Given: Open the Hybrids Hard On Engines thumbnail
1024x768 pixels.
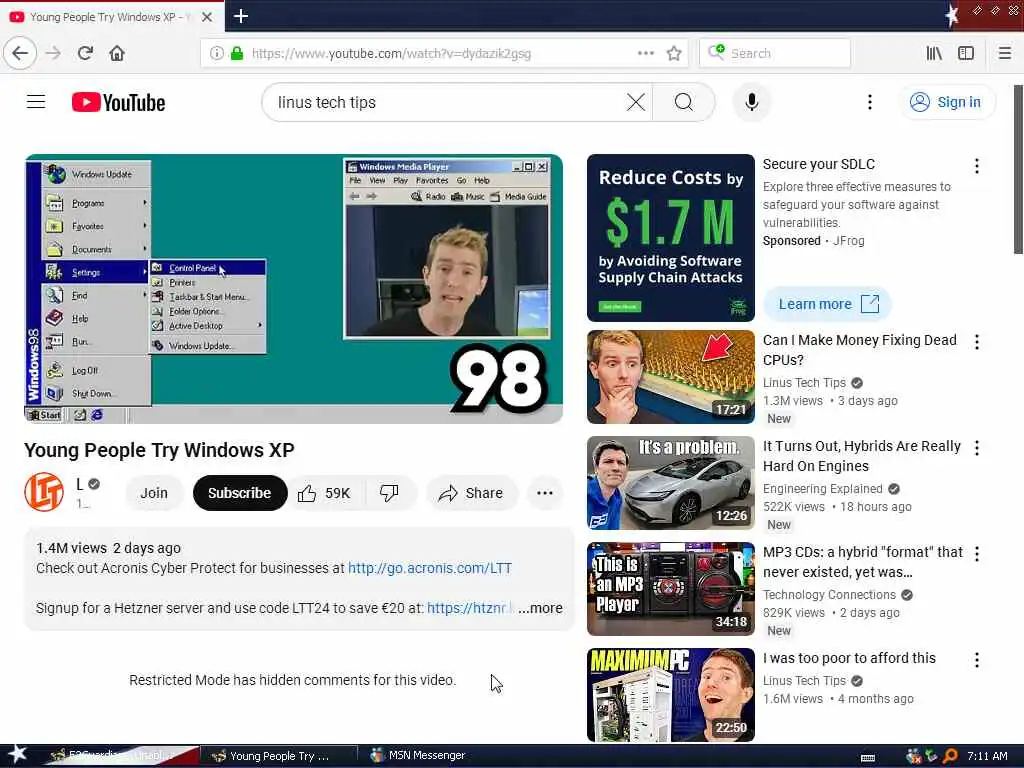Looking at the screenshot, I should pos(671,483).
